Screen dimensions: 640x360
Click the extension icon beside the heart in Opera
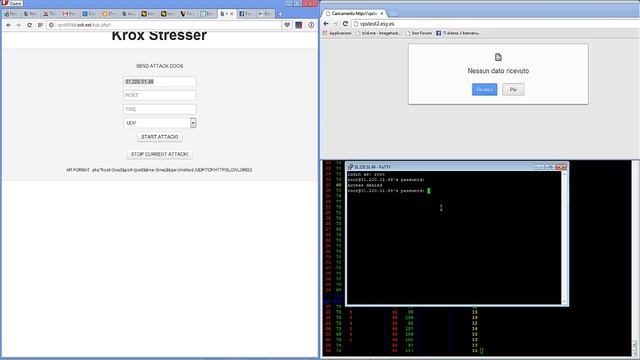pyautogui.click(x=299, y=25)
